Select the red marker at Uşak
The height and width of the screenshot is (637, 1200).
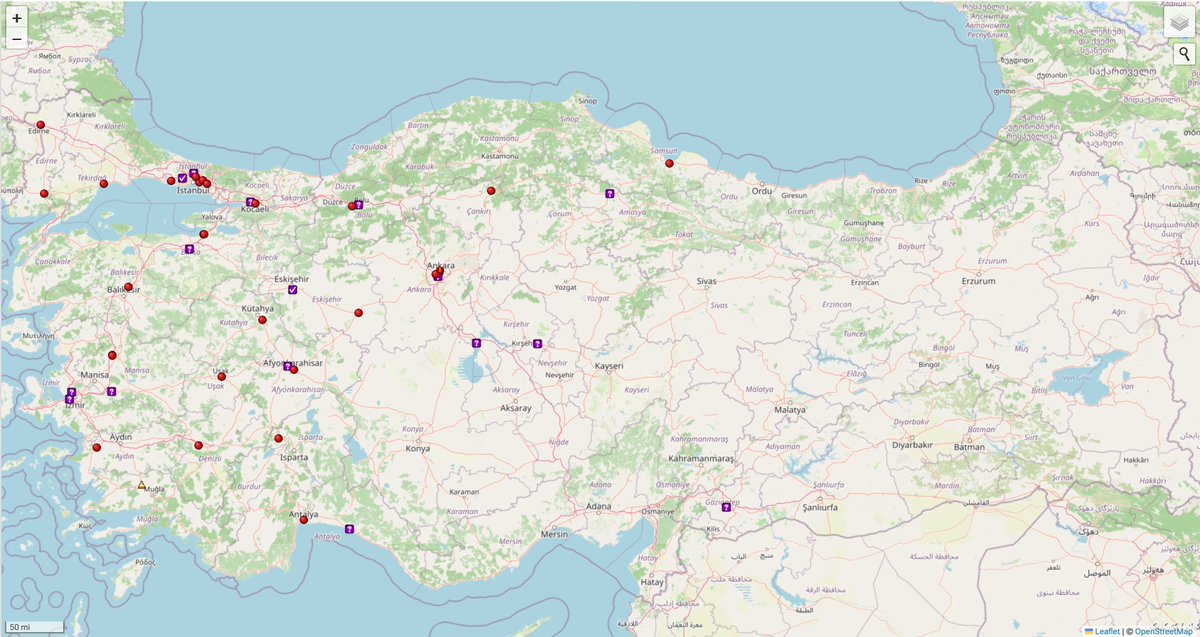222,377
